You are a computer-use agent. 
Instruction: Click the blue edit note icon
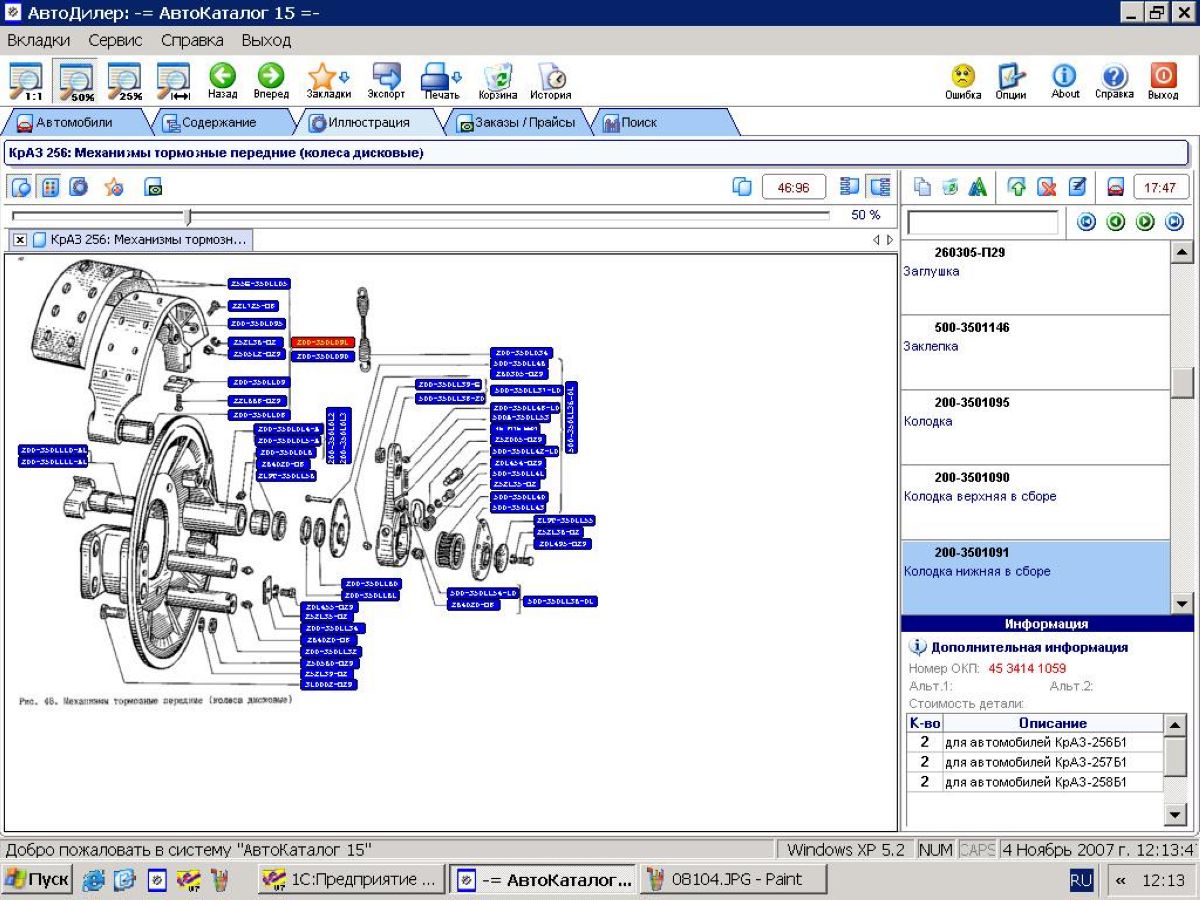click(1076, 187)
